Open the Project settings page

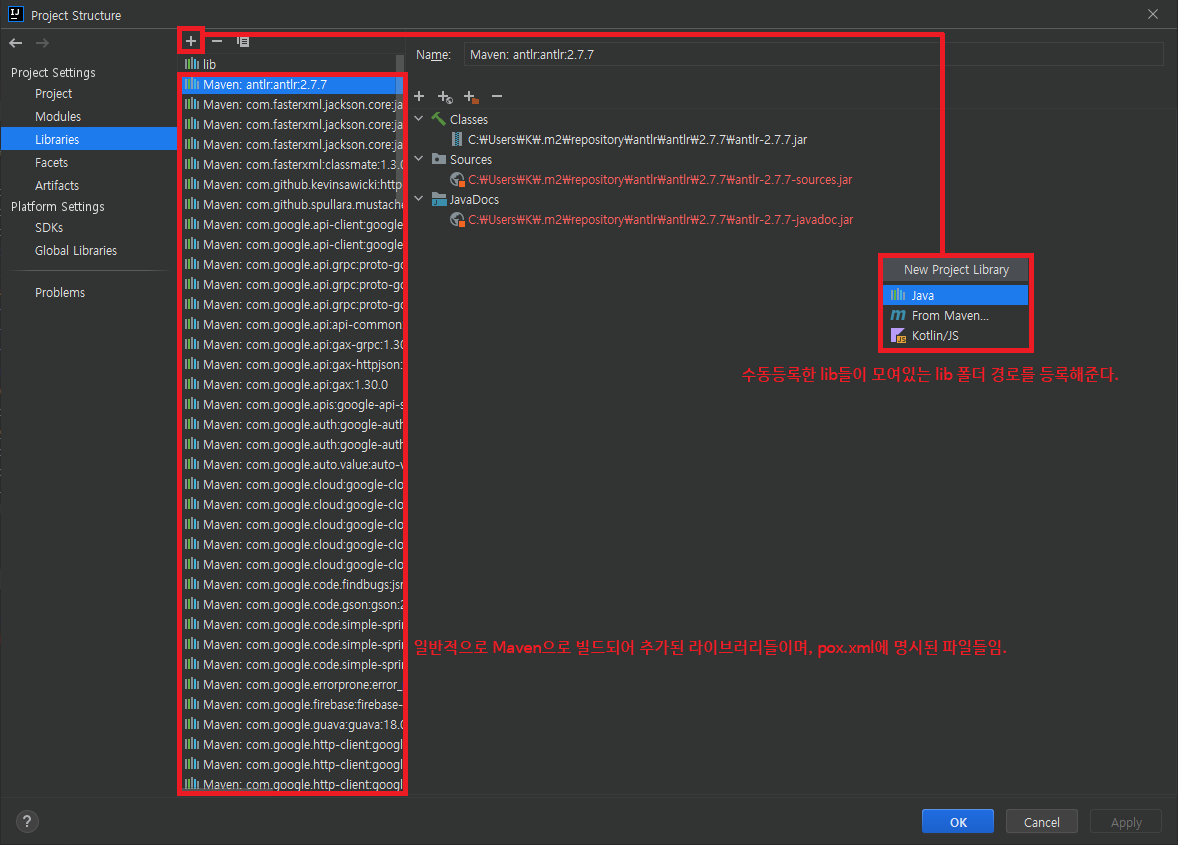tap(53, 94)
